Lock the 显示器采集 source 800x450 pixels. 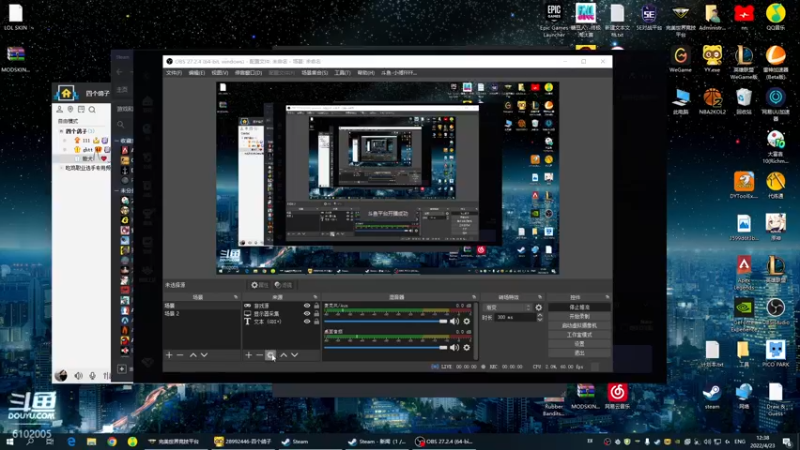click(316, 314)
